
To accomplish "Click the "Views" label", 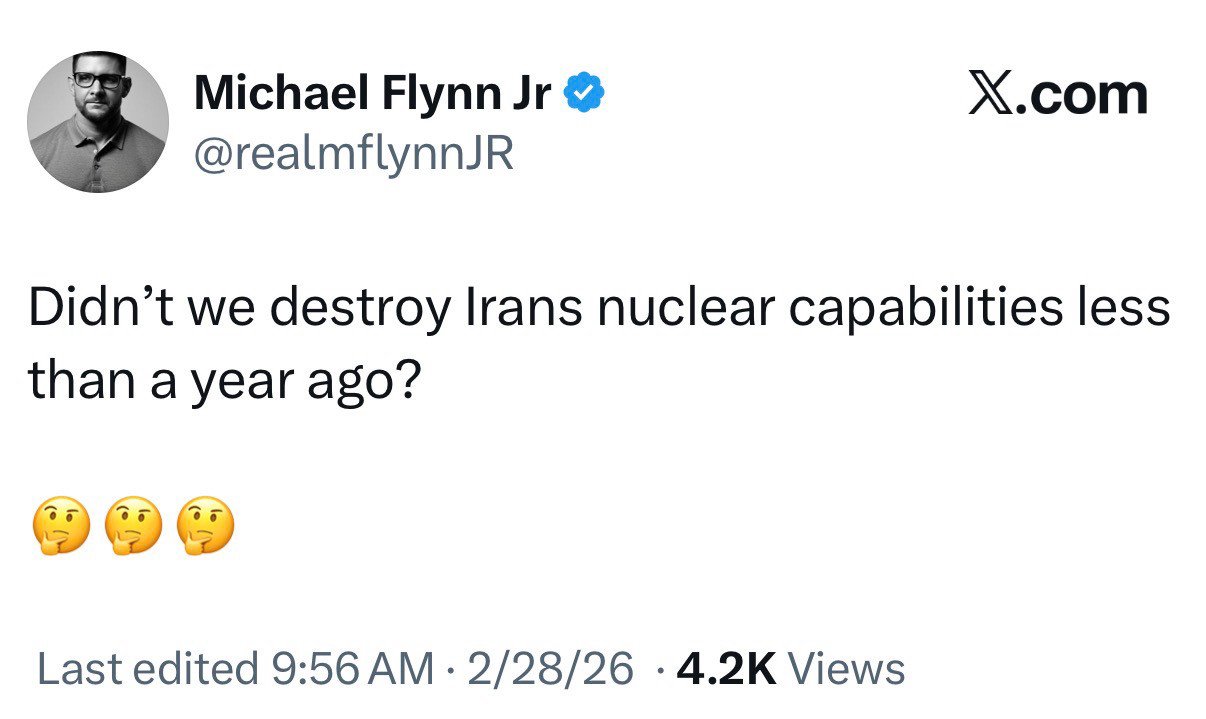I will pyautogui.click(x=847, y=669).
